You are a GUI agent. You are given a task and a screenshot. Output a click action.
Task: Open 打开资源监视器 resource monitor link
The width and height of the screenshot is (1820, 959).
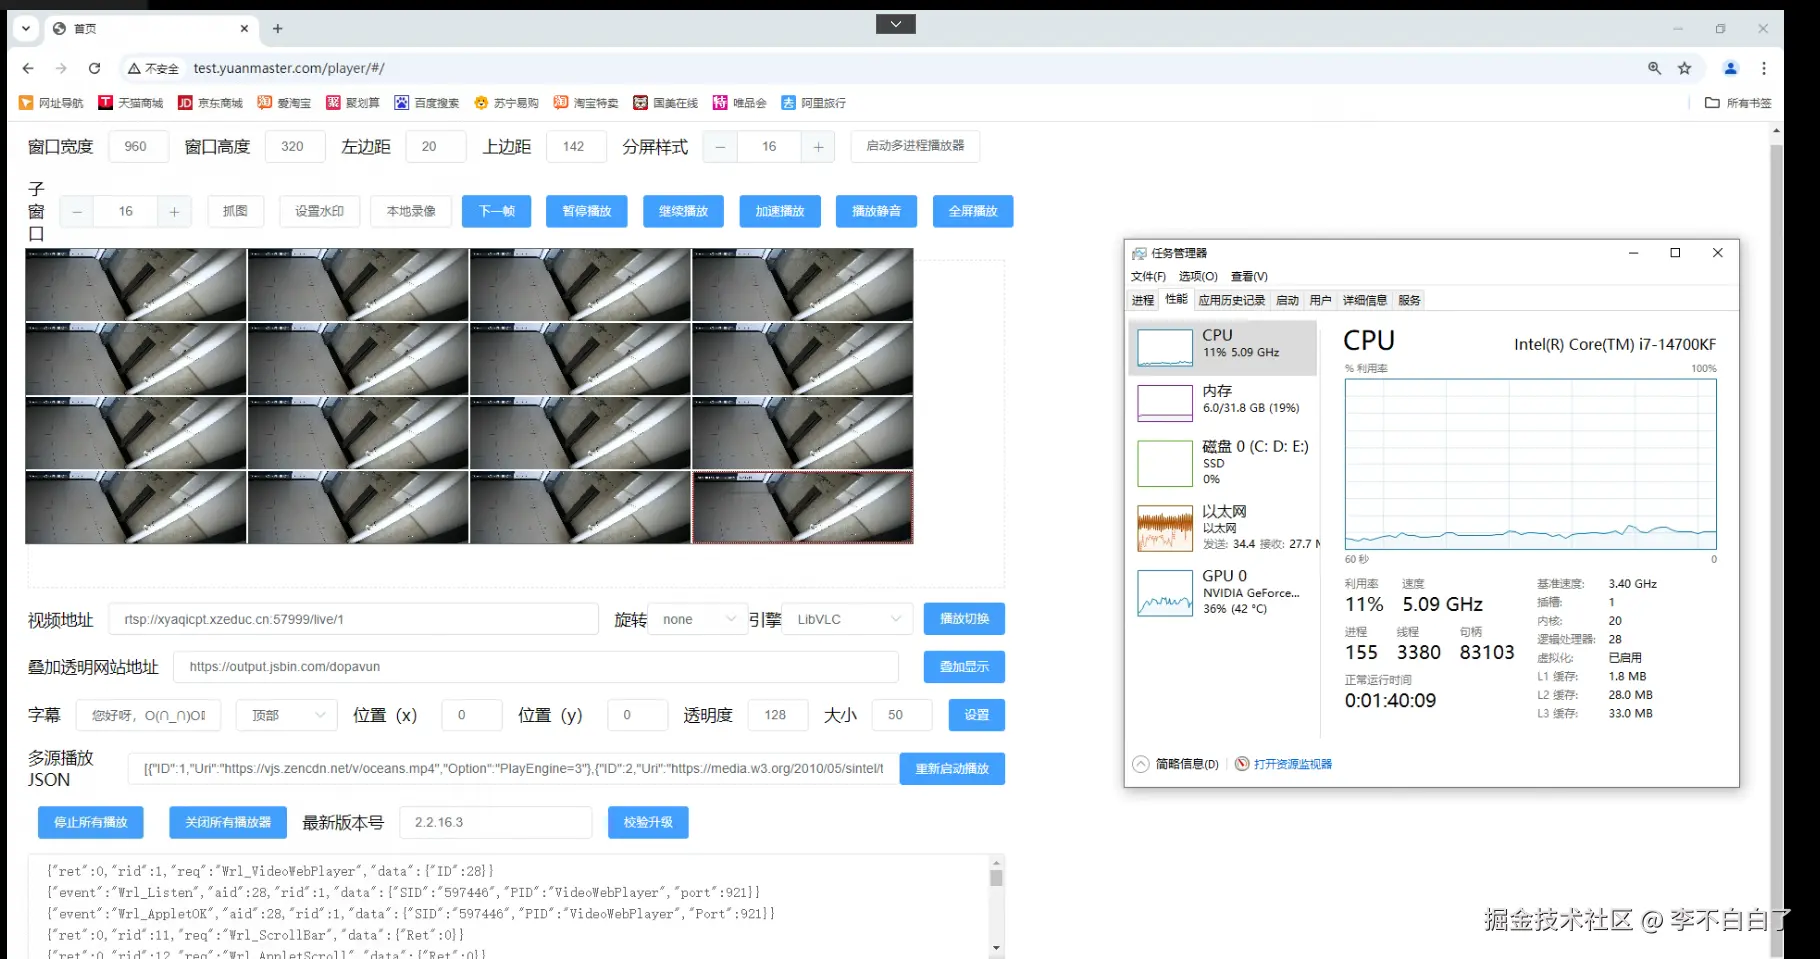click(x=1292, y=763)
